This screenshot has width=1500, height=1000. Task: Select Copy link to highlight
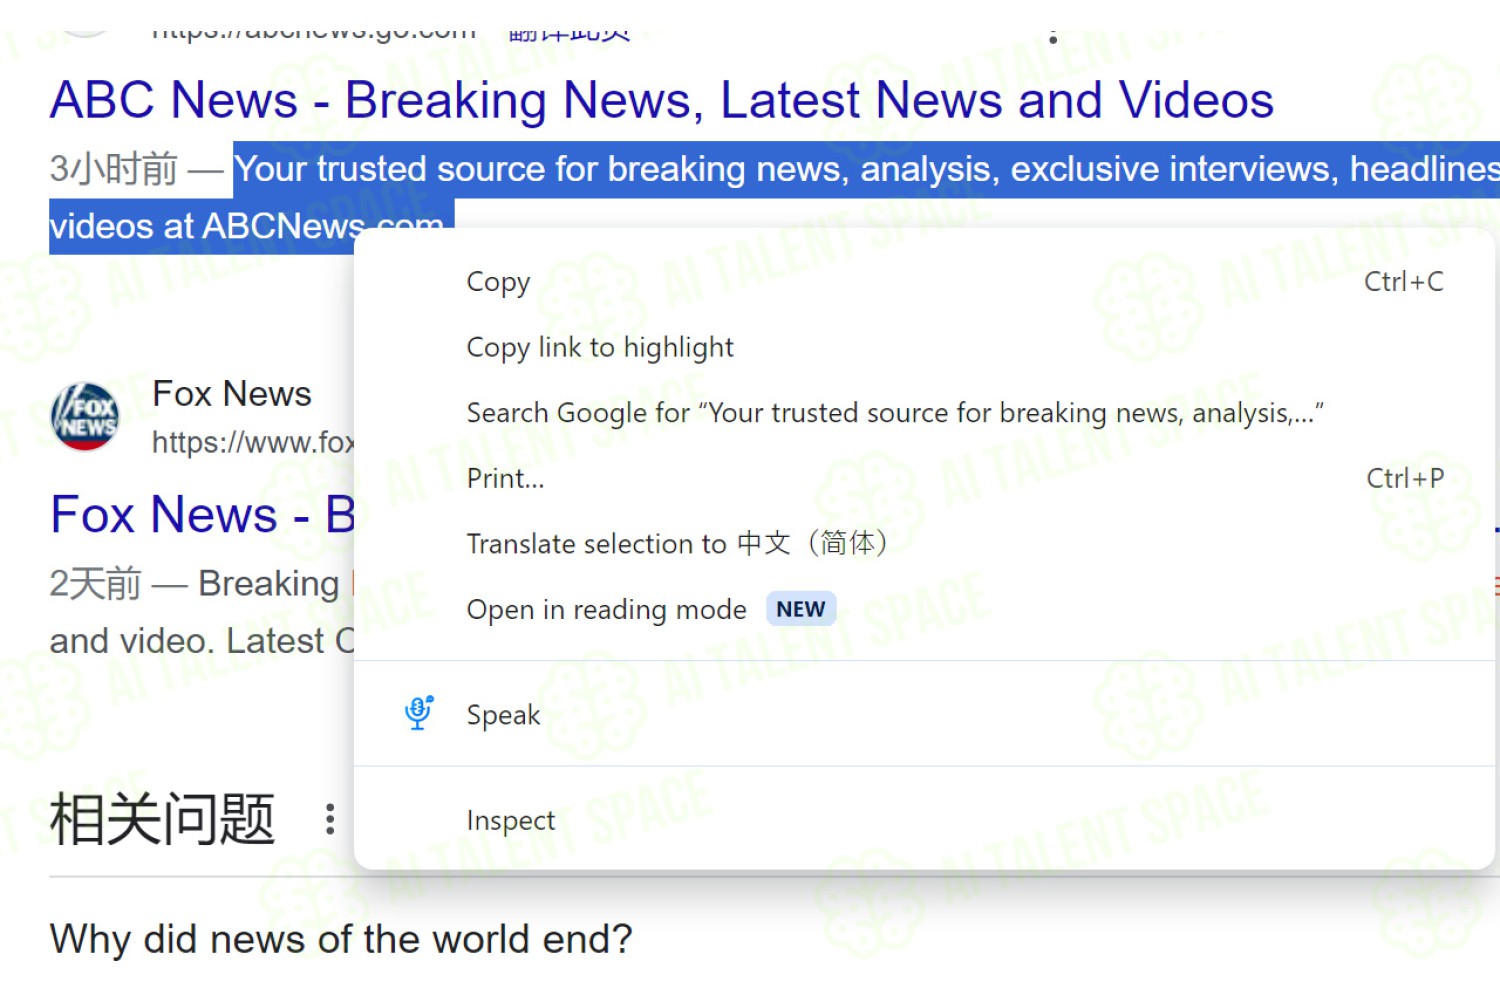pos(924,347)
